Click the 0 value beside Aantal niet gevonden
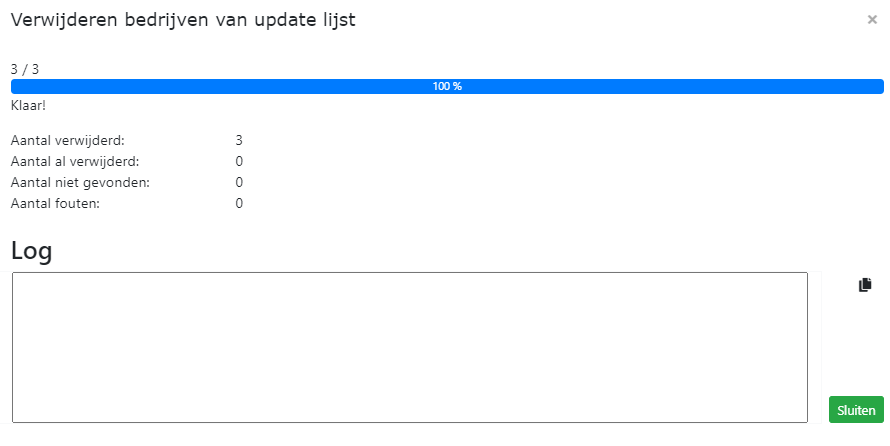890x446 pixels. pyautogui.click(x=239, y=182)
